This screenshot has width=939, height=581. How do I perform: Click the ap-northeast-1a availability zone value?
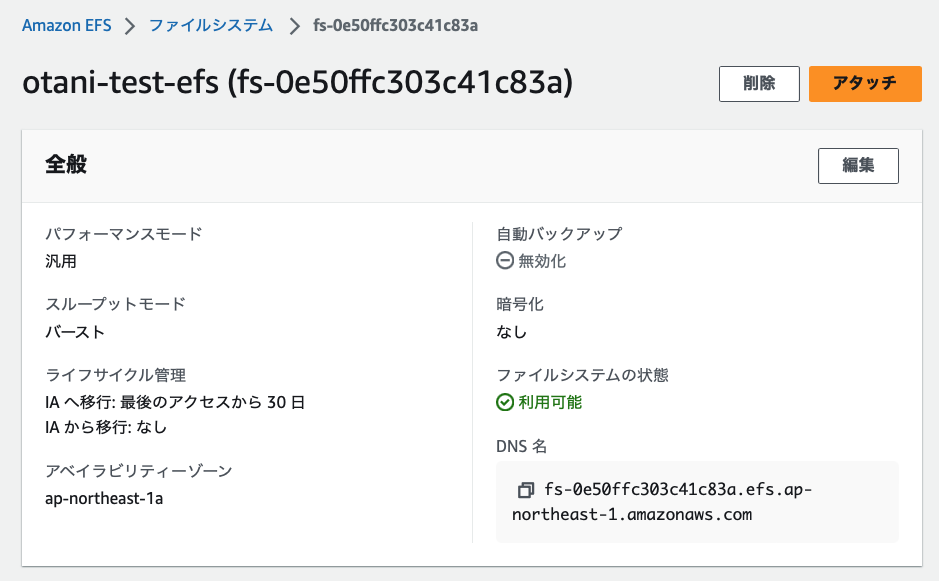(104, 498)
